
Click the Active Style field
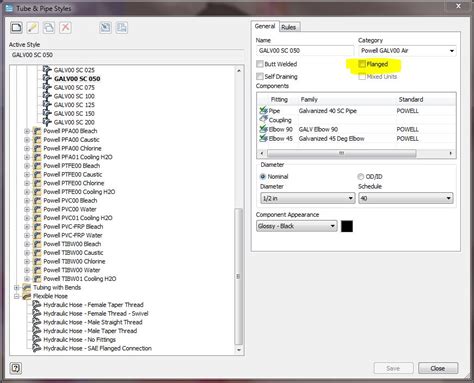tap(127, 55)
